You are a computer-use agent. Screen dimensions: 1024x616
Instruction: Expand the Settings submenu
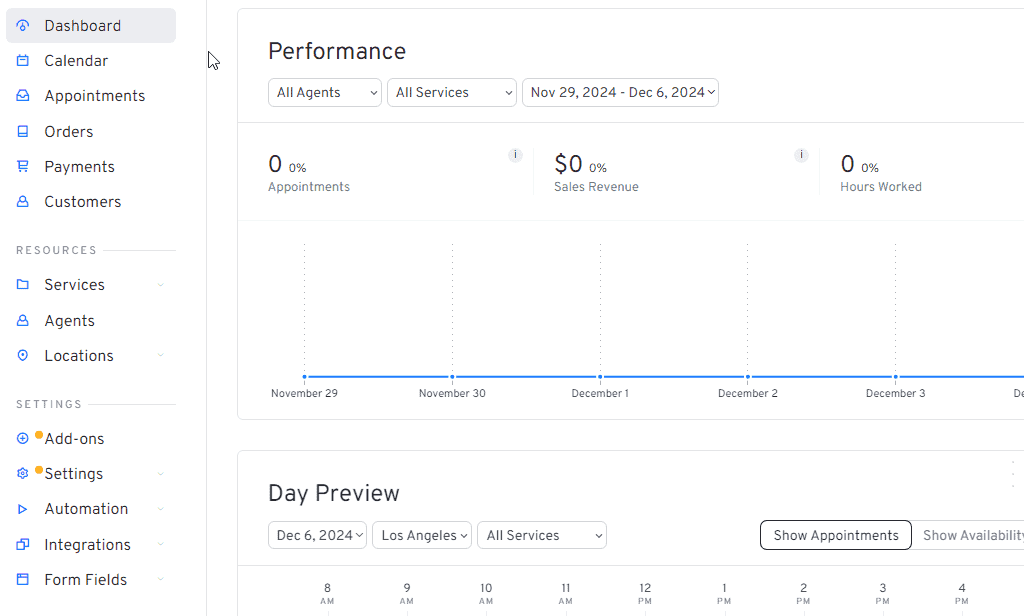[x=160, y=473]
